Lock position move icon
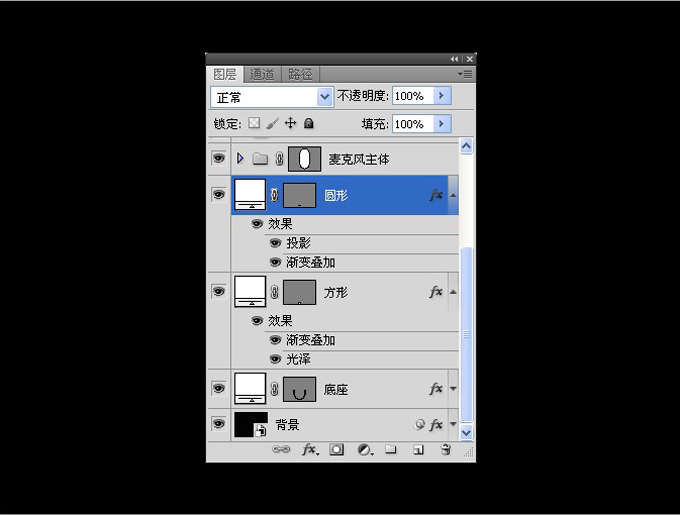Image resolution: width=680 pixels, height=515 pixels. (x=290, y=123)
